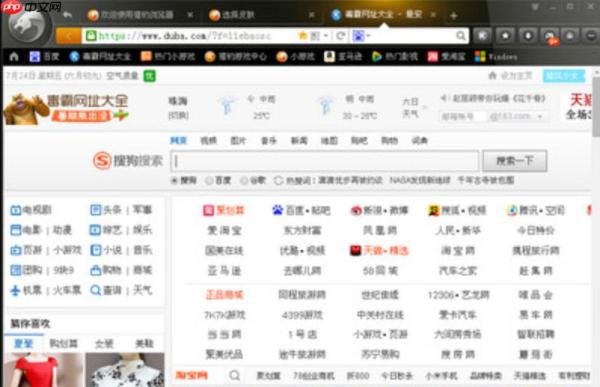600x387 pixels.
Task: Click the white floral blouse thumbnail
Action: click(125, 370)
